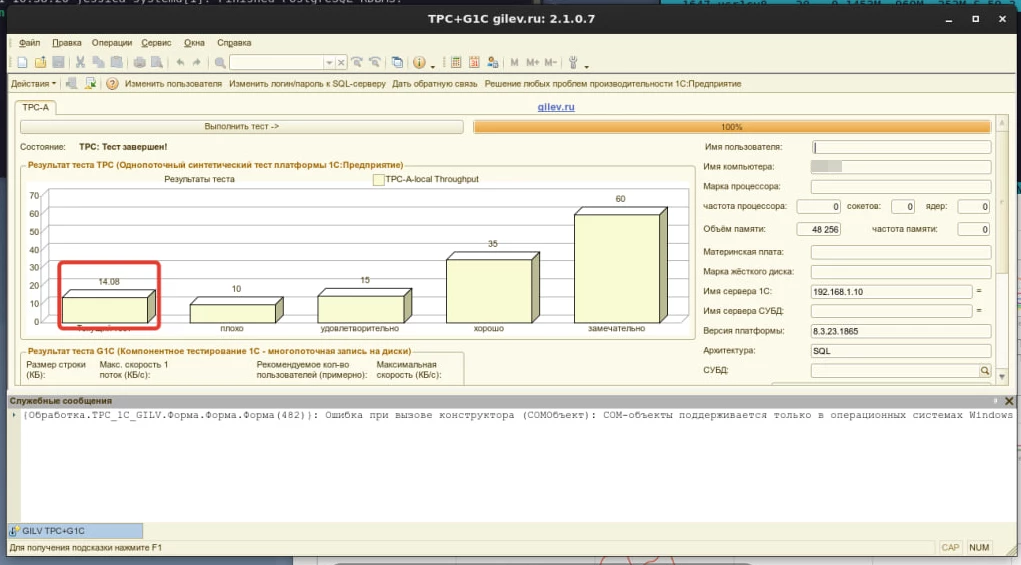Click the orange info help icon
This screenshot has height=565, width=1021.
[419, 63]
